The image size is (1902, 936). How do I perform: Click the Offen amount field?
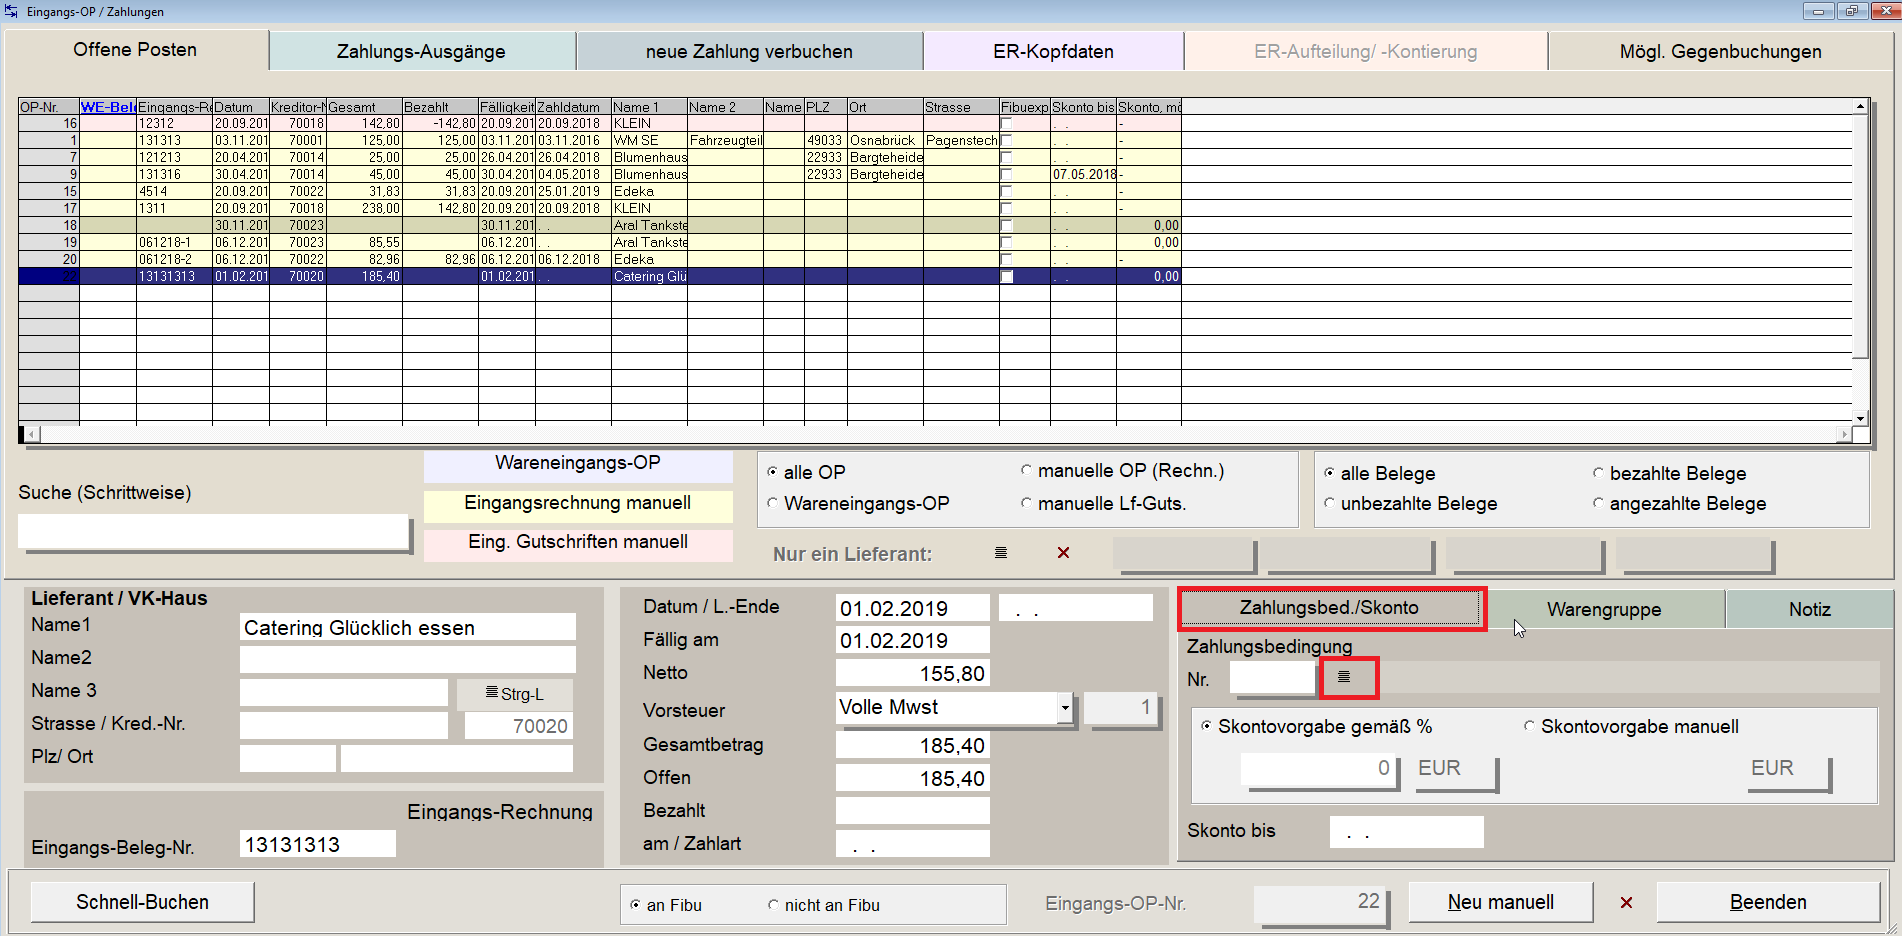pos(913,778)
